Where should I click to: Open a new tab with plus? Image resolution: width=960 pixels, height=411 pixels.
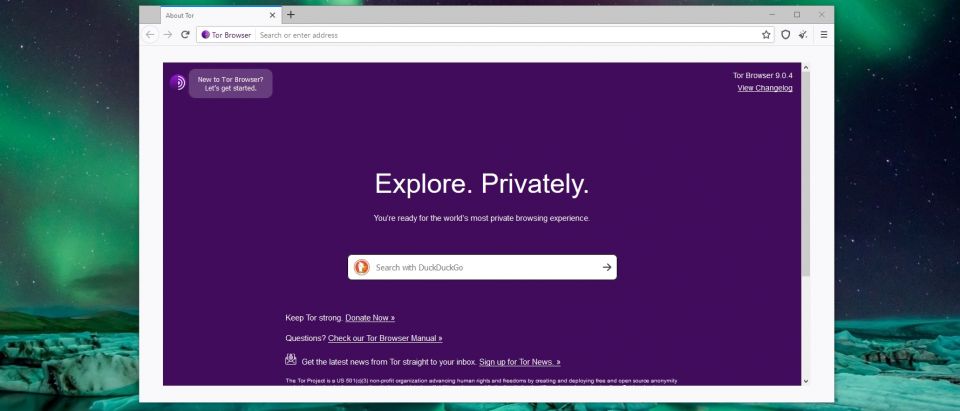pos(291,15)
